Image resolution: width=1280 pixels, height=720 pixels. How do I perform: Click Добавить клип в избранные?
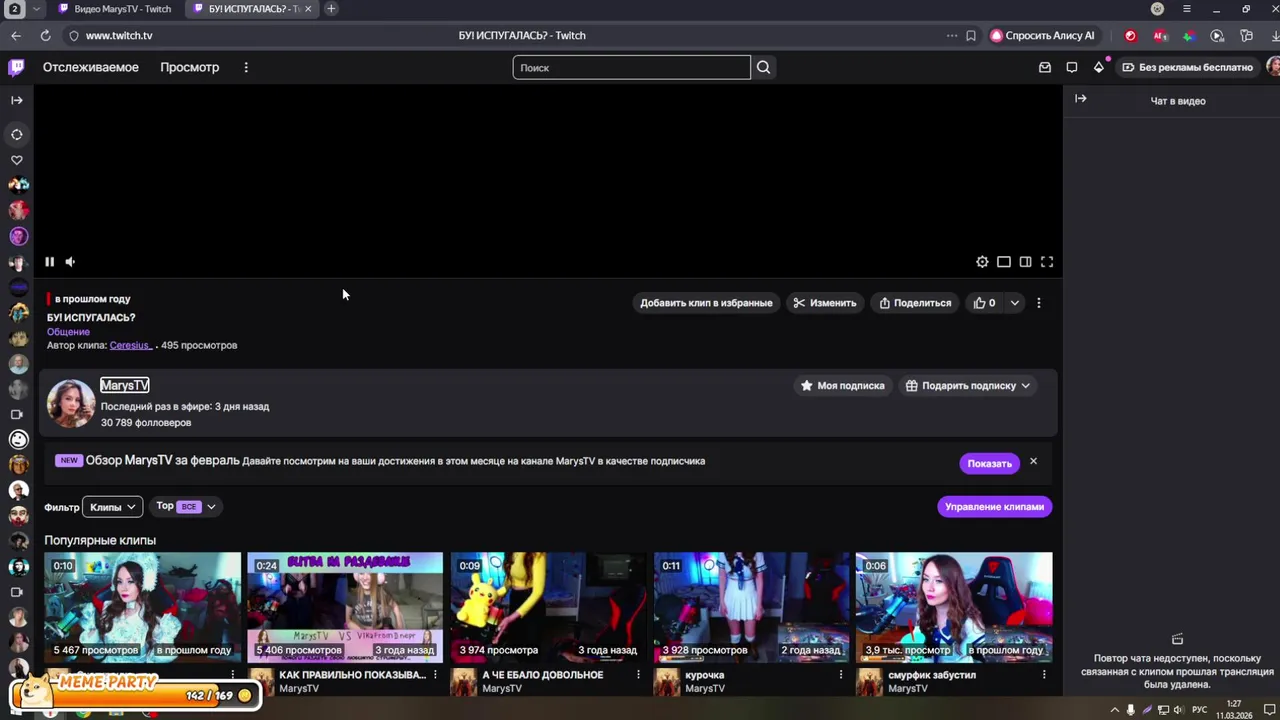point(706,303)
